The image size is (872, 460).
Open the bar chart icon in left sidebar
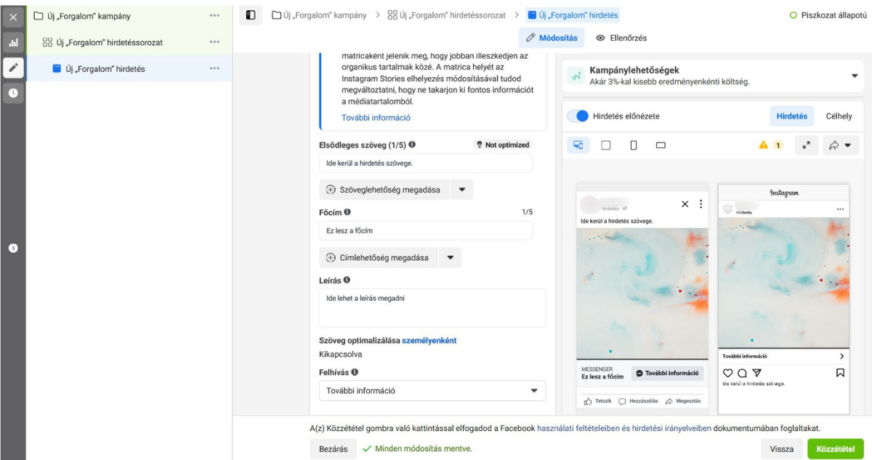[13, 43]
